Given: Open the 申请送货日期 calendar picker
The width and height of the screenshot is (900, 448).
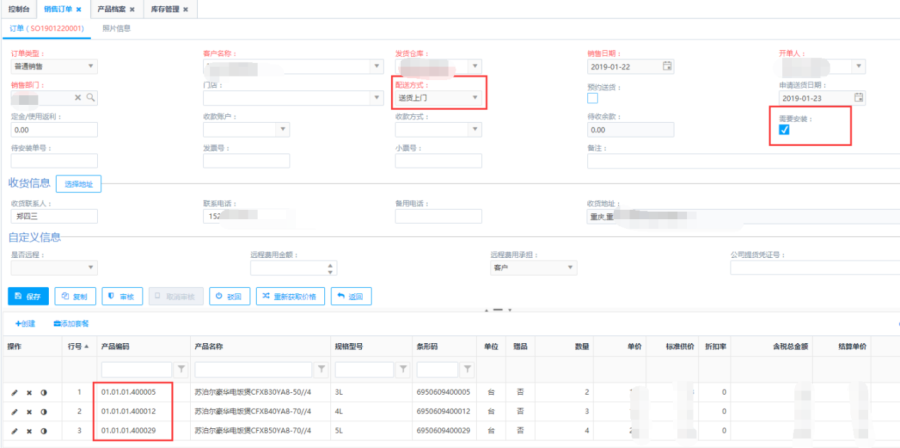Looking at the screenshot, I should click(858, 98).
